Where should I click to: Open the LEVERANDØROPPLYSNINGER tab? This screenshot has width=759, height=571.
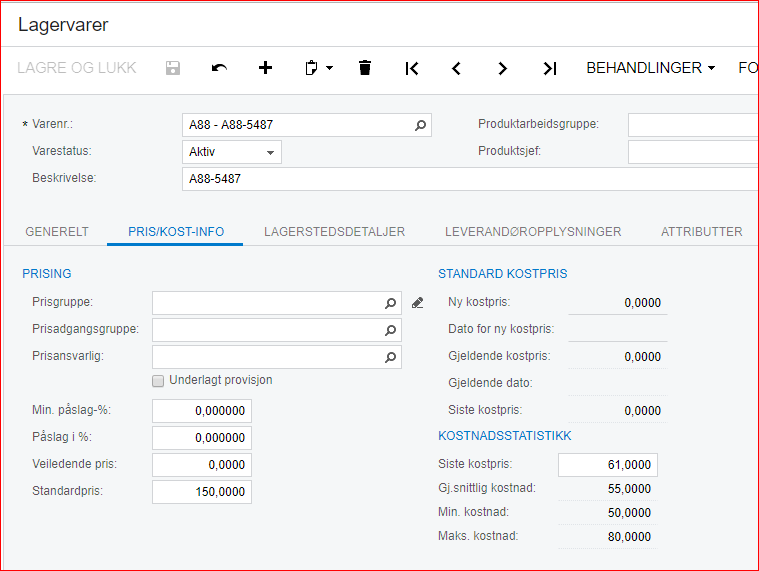coord(533,232)
